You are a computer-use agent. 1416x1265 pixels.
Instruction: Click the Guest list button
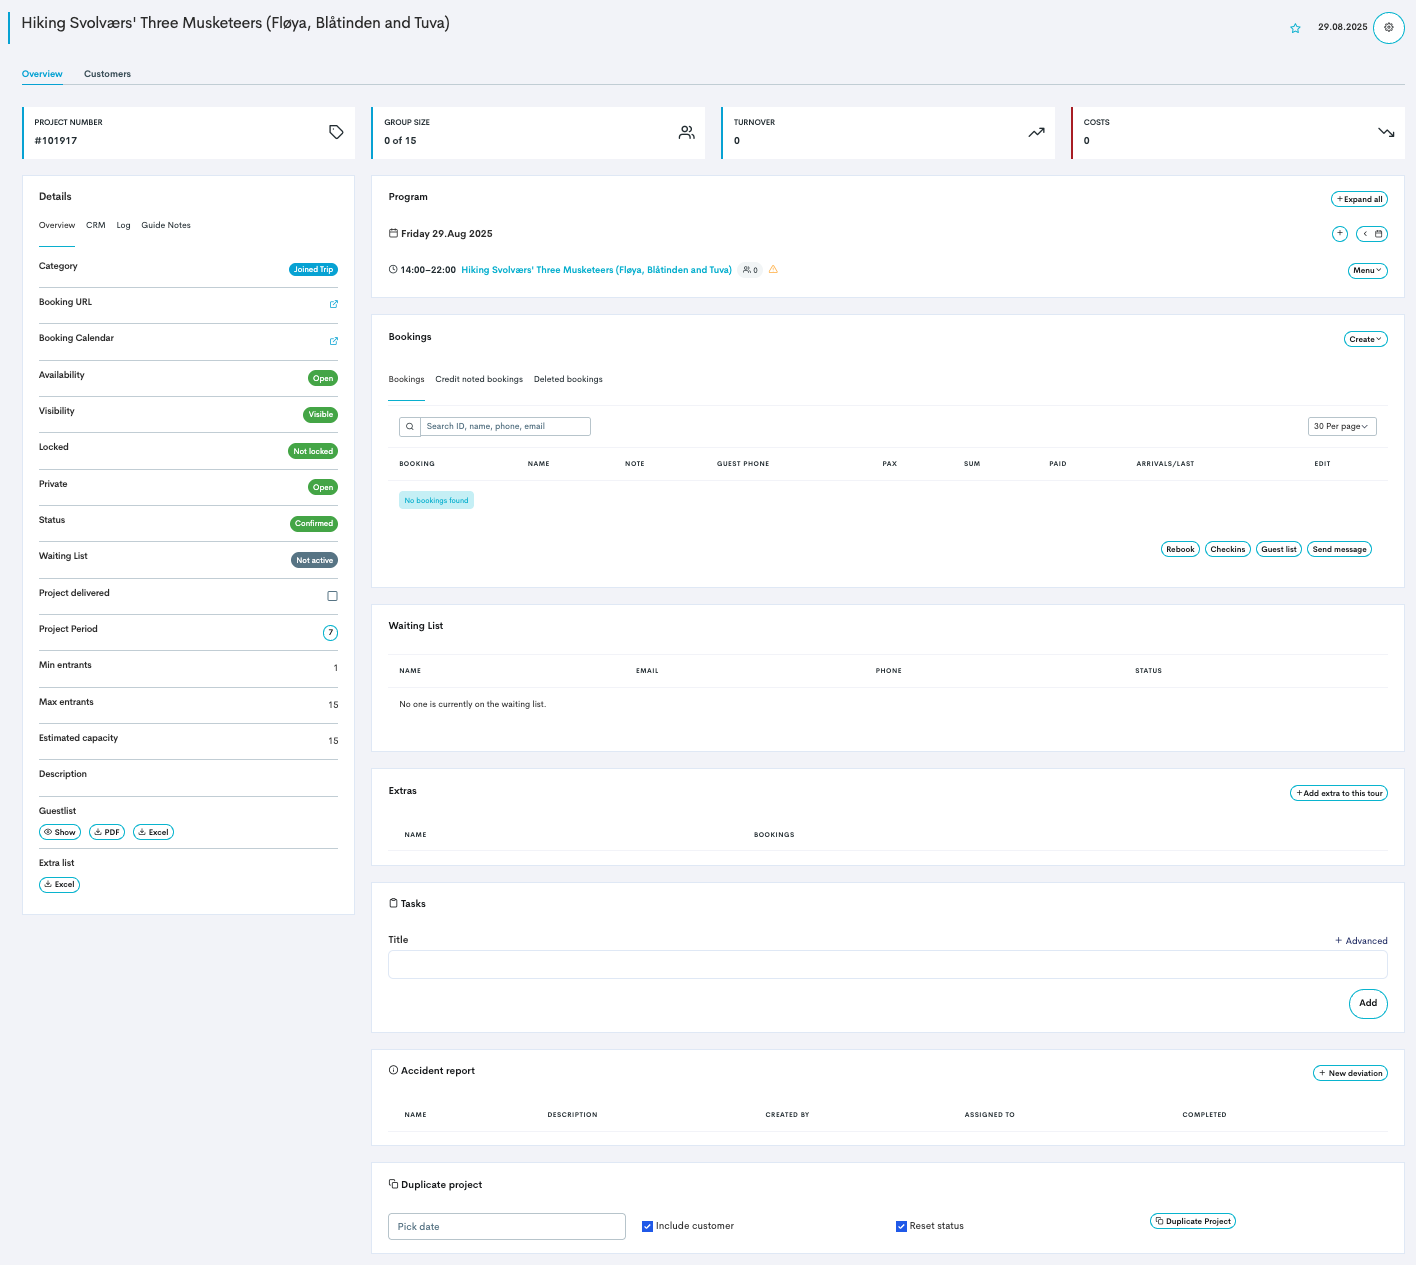coord(1279,549)
